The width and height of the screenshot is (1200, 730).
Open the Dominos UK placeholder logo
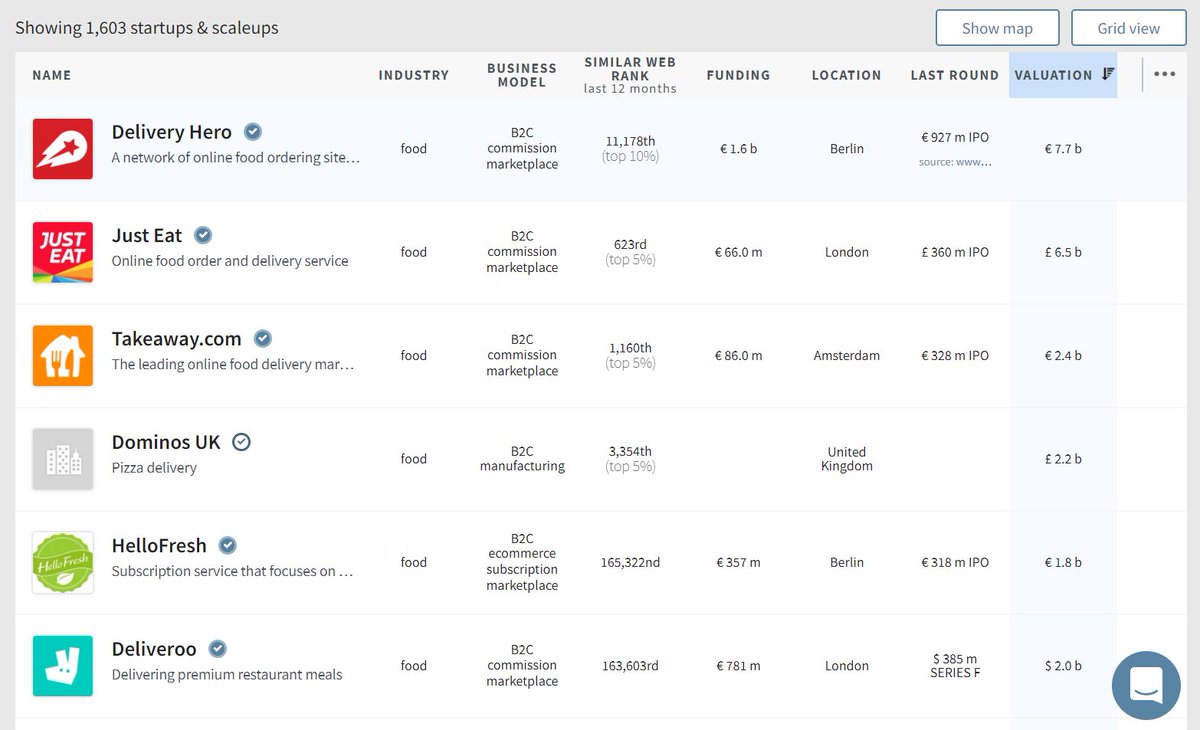(x=63, y=459)
